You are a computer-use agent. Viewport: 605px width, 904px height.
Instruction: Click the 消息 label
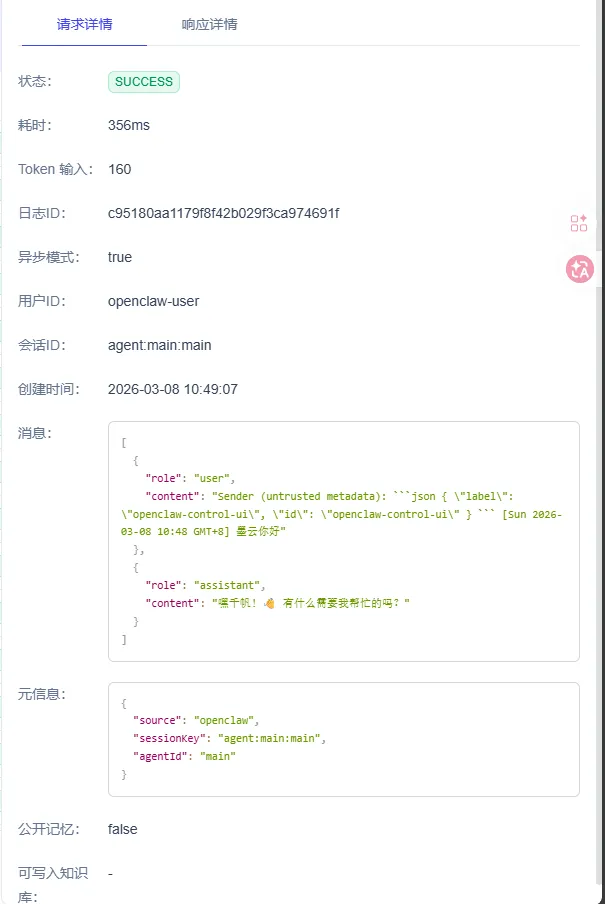click(x=35, y=433)
